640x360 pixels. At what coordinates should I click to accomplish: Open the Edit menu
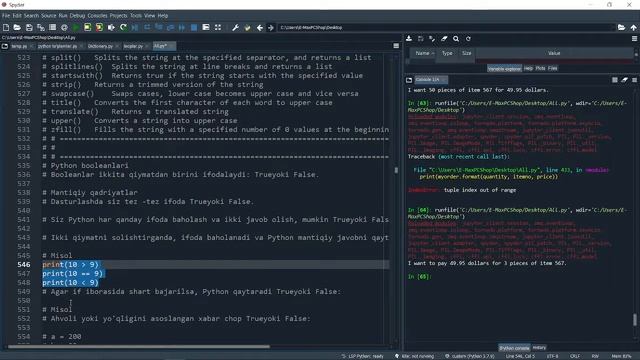(x=17, y=16)
